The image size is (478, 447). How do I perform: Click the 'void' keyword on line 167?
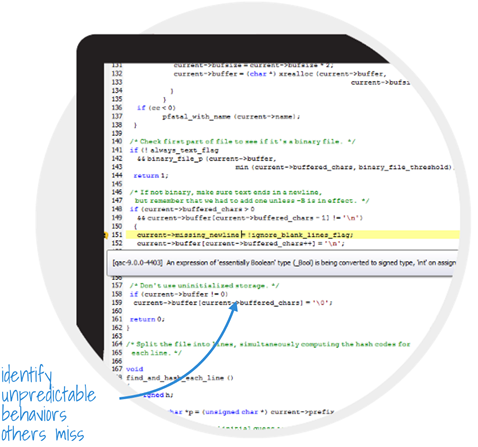click(x=135, y=369)
